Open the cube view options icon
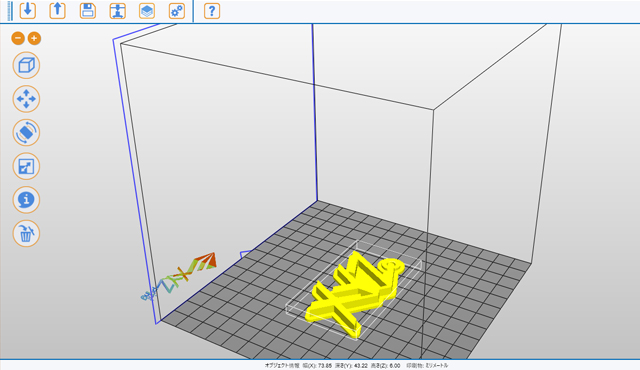This screenshot has width=640, height=370. coord(26,65)
